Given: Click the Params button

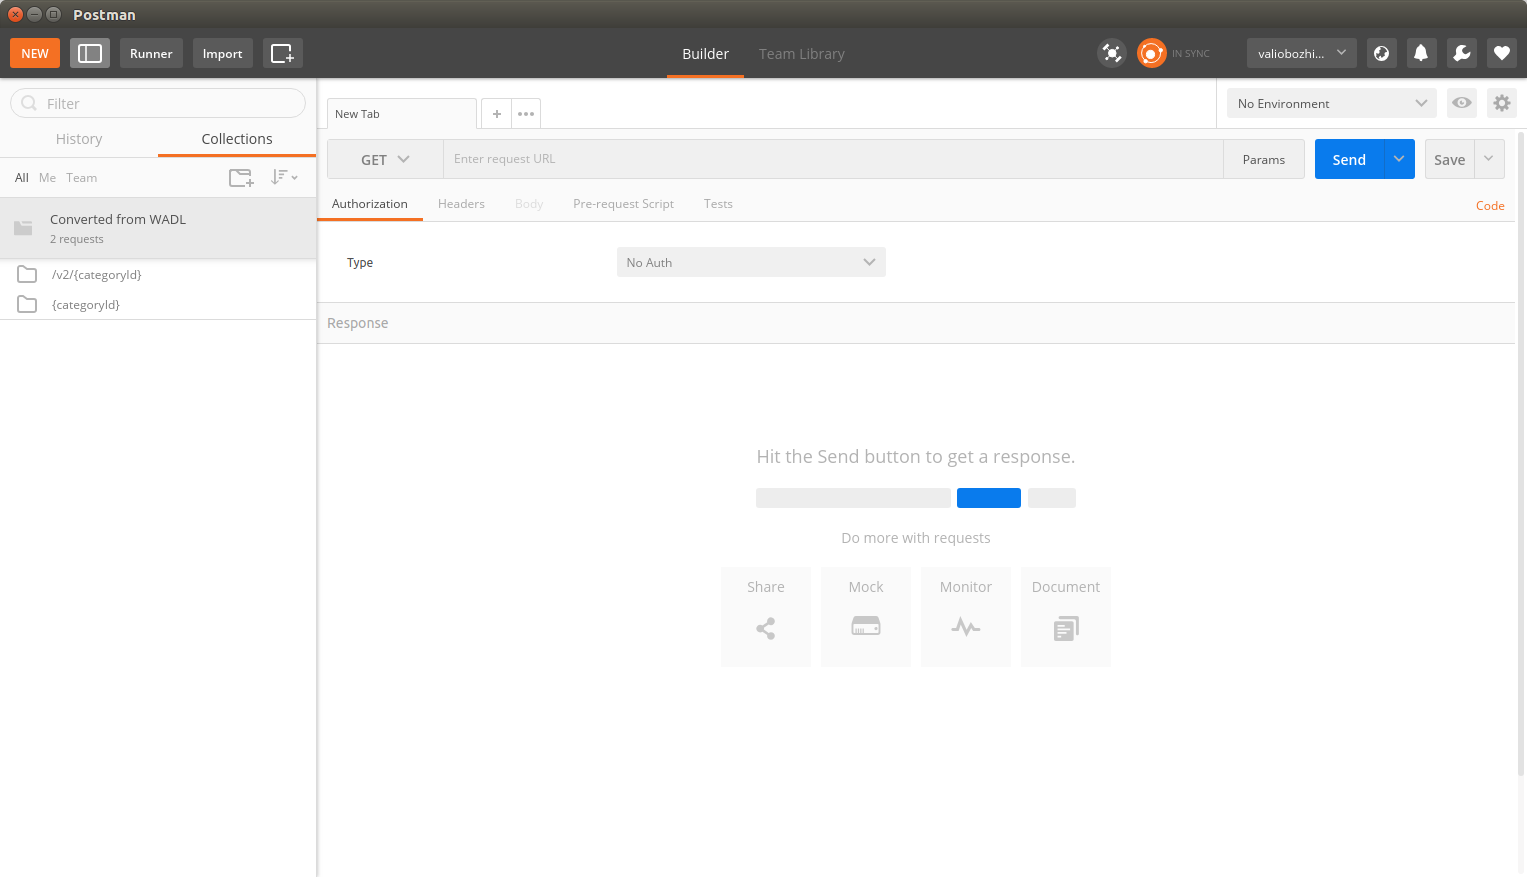Looking at the screenshot, I should click(1264, 159).
